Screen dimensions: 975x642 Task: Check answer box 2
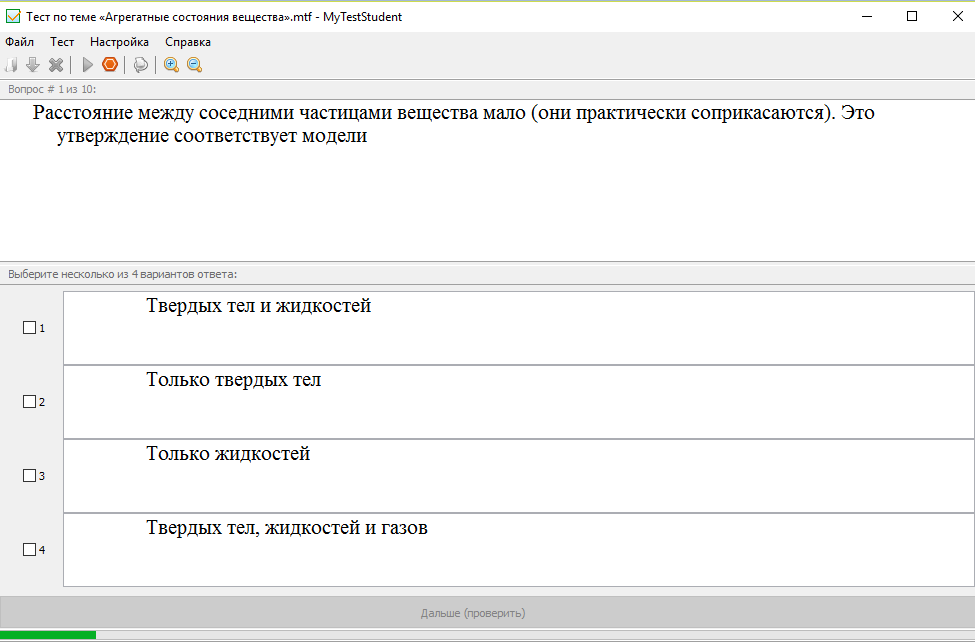[29, 402]
